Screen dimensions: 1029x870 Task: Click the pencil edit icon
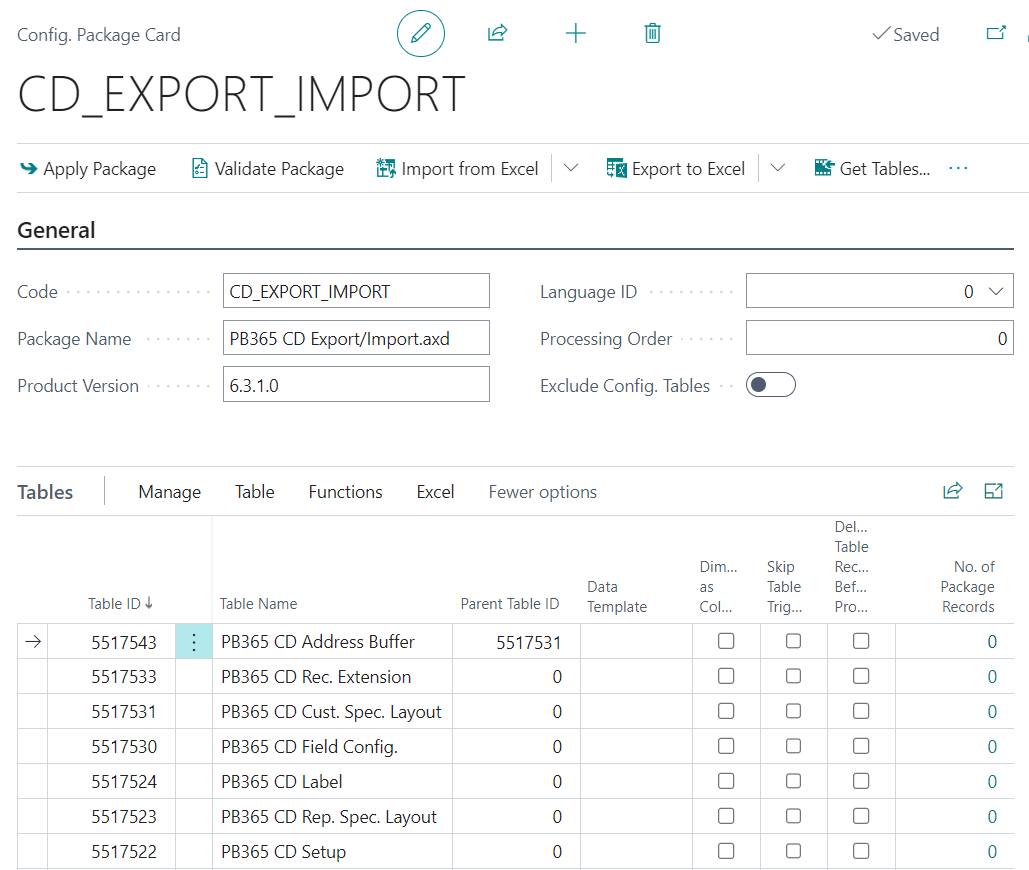coord(421,33)
